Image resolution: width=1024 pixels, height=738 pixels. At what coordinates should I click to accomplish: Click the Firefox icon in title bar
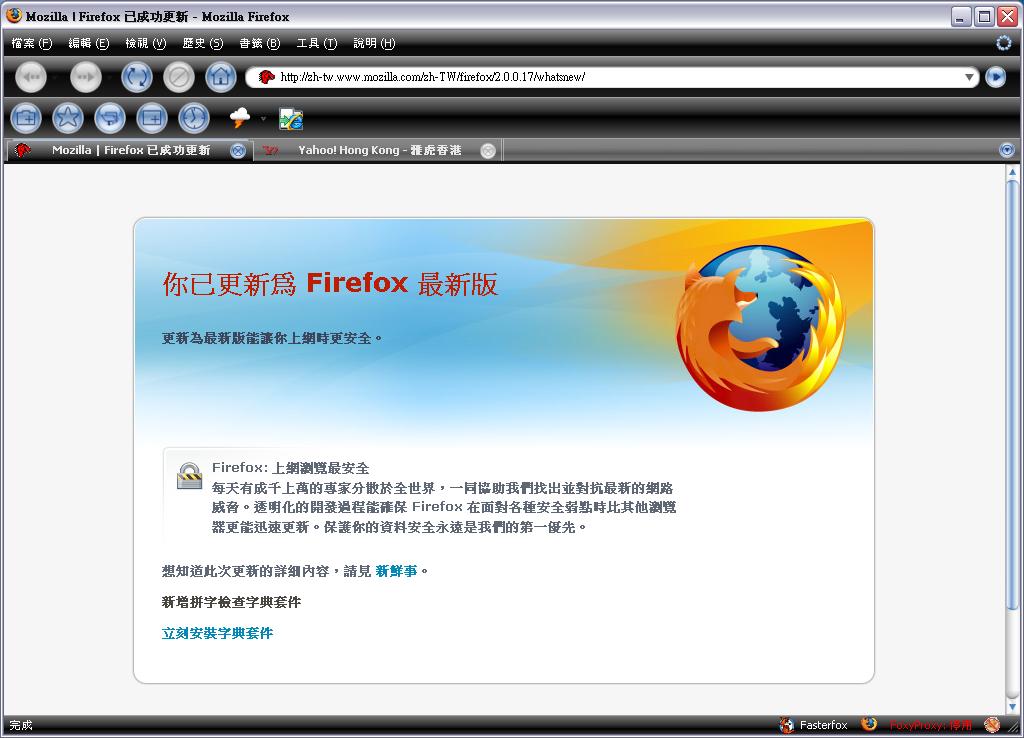(x=14, y=16)
